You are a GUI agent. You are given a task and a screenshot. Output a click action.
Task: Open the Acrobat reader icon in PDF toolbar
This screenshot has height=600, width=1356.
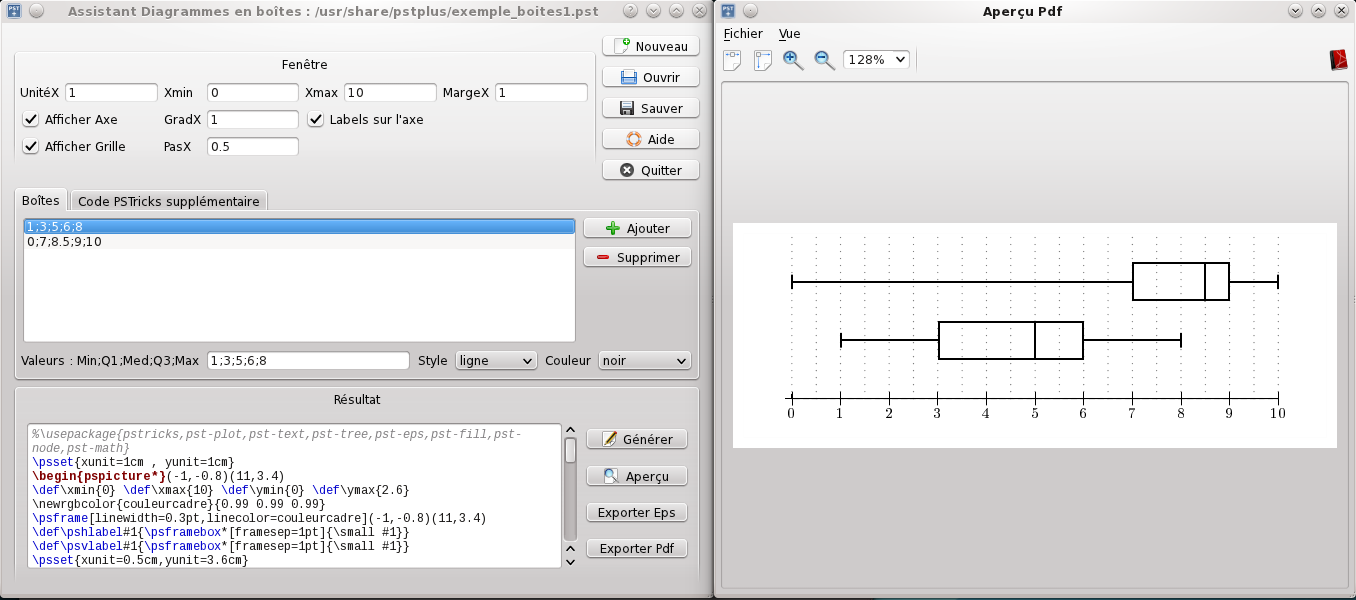point(1340,57)
